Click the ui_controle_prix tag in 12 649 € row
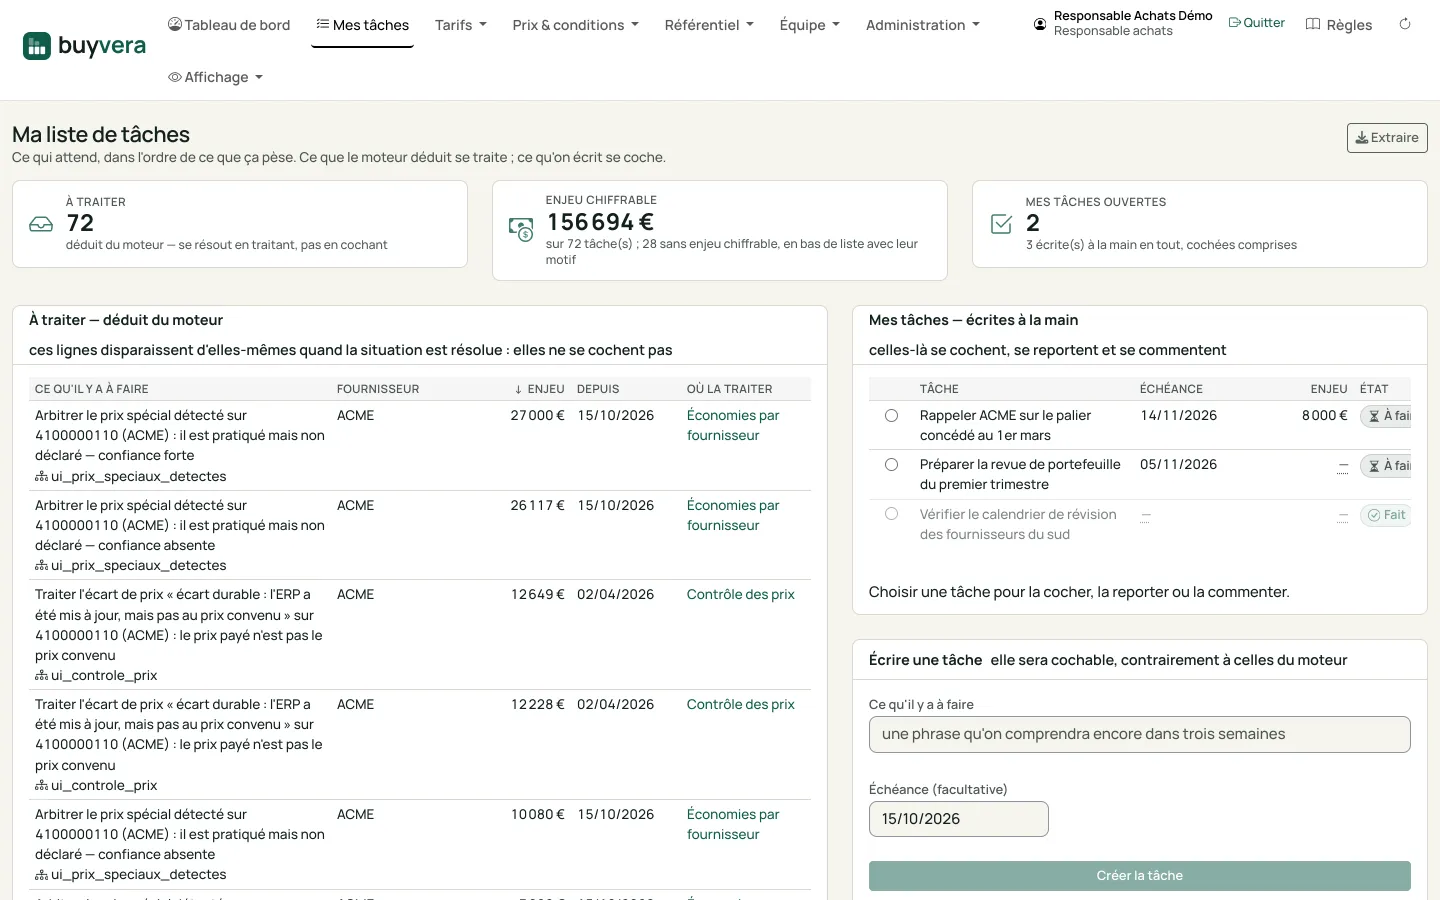Viewport: 1440px width, 900px height. coord(96,676)
